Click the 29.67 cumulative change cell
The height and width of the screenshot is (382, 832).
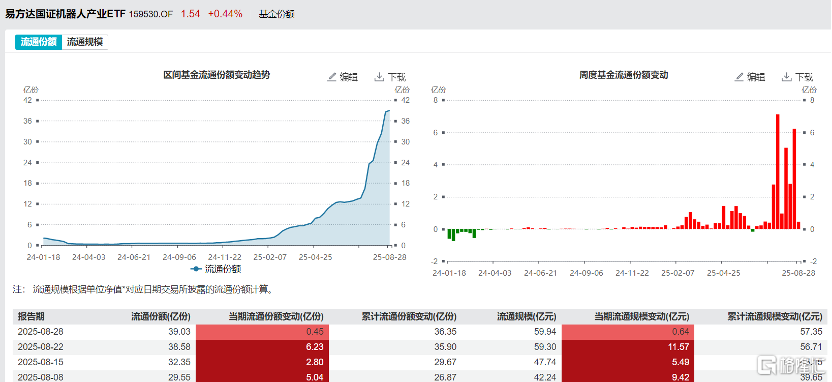tap(445, 361)
